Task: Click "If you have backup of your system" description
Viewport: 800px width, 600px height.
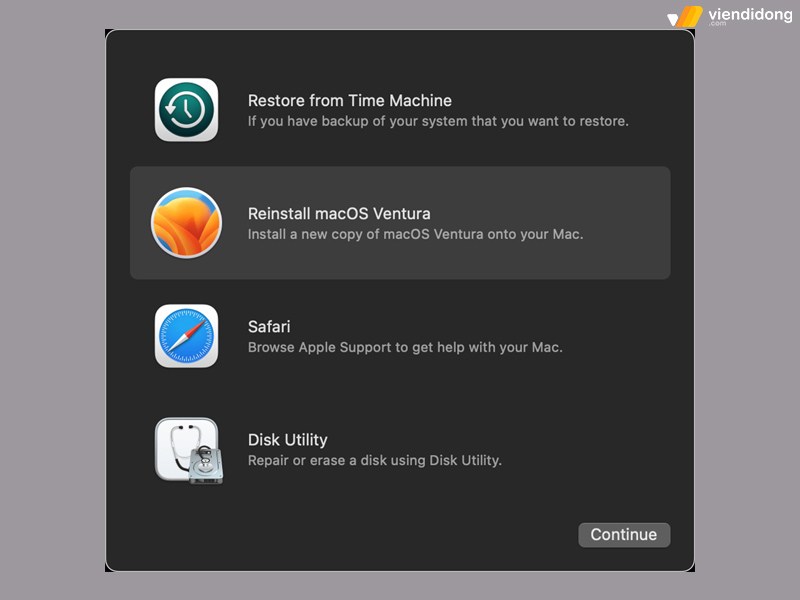Action: point(438,121)
